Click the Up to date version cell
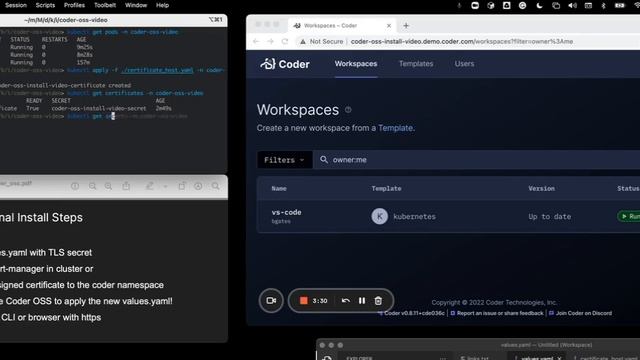The image size is (640, 360). click(549, 217)
